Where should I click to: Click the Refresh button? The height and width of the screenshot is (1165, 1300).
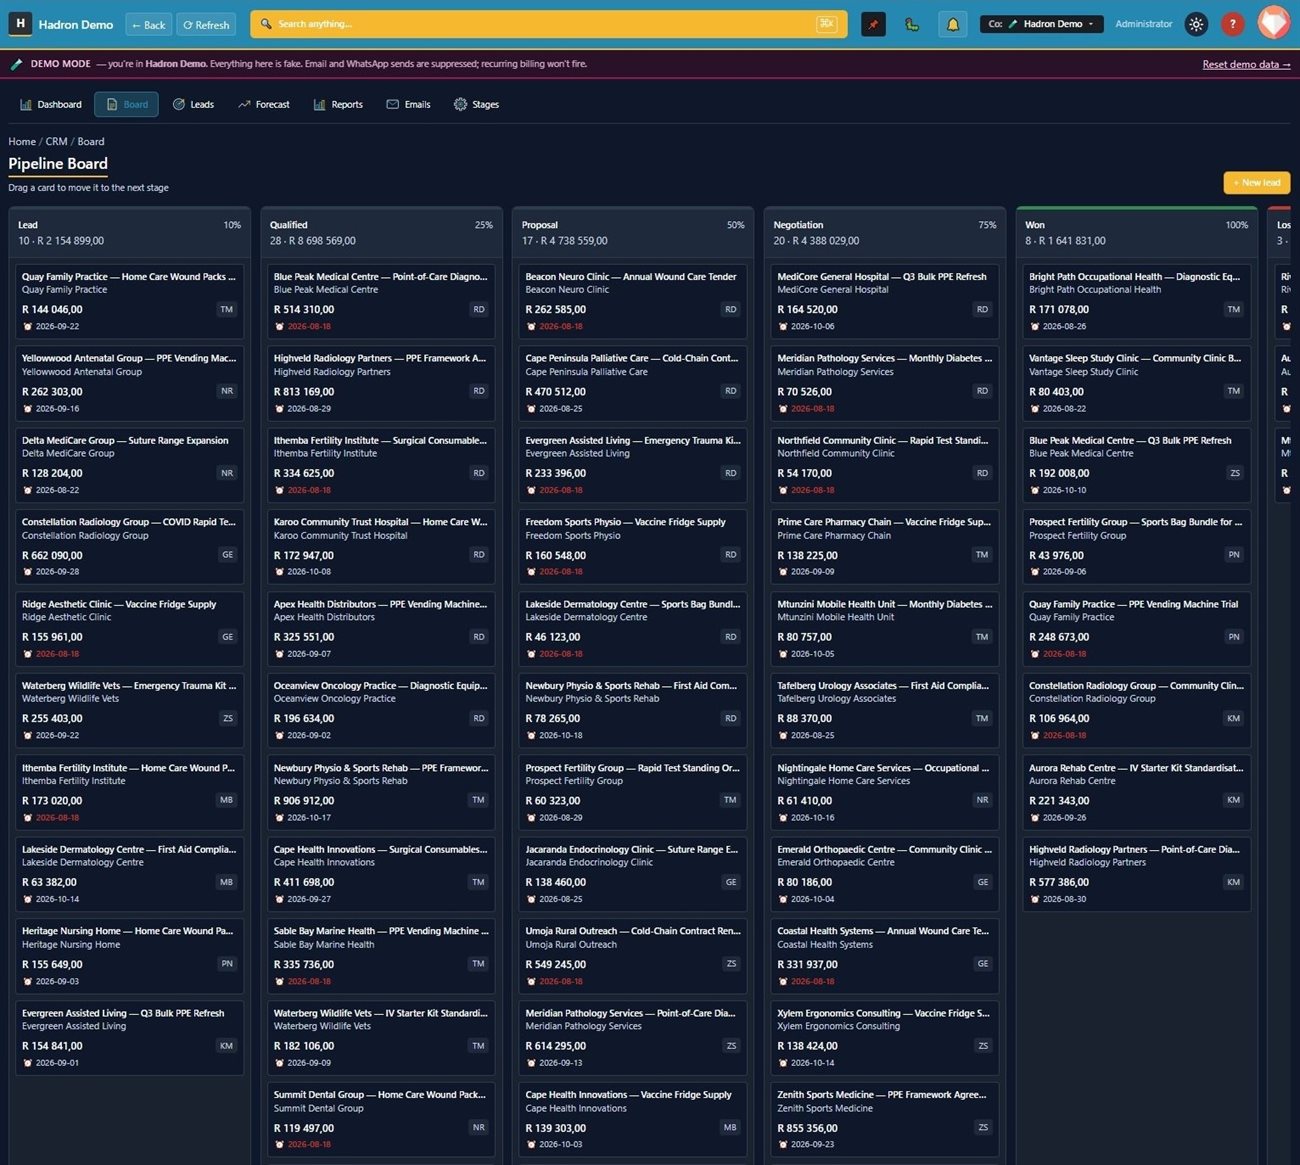pyautogui.click(x=206, y=24)
